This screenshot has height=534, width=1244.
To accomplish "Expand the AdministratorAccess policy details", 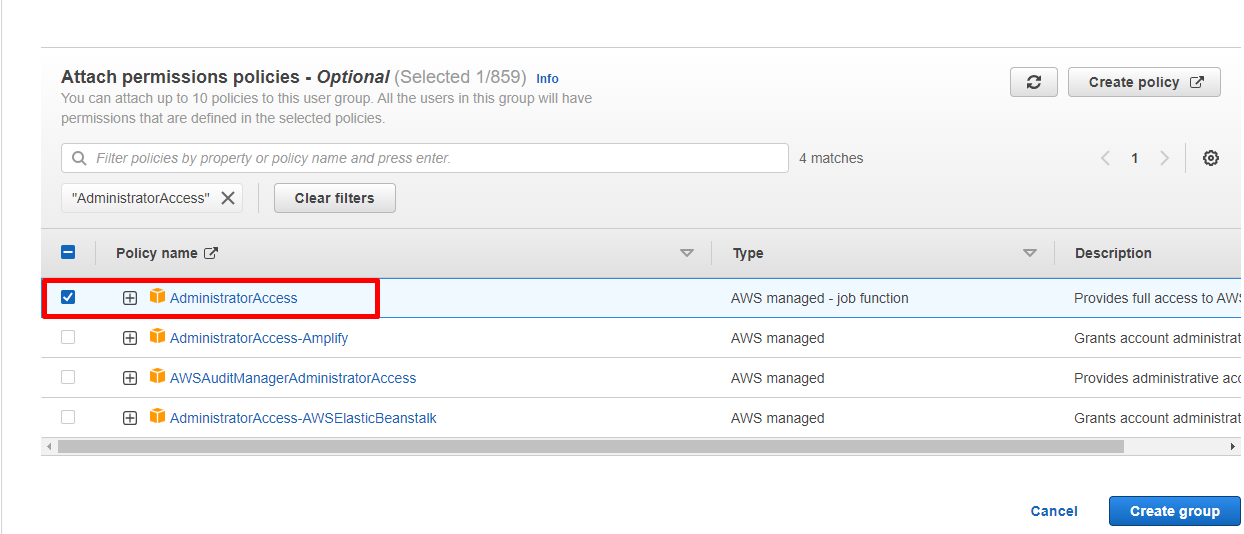I will 130,298.
